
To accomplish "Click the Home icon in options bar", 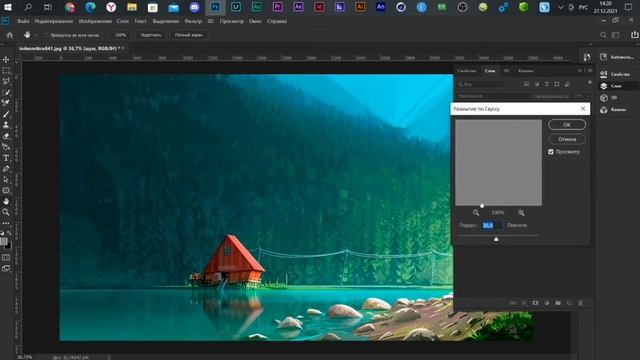I will coord(10,35).
